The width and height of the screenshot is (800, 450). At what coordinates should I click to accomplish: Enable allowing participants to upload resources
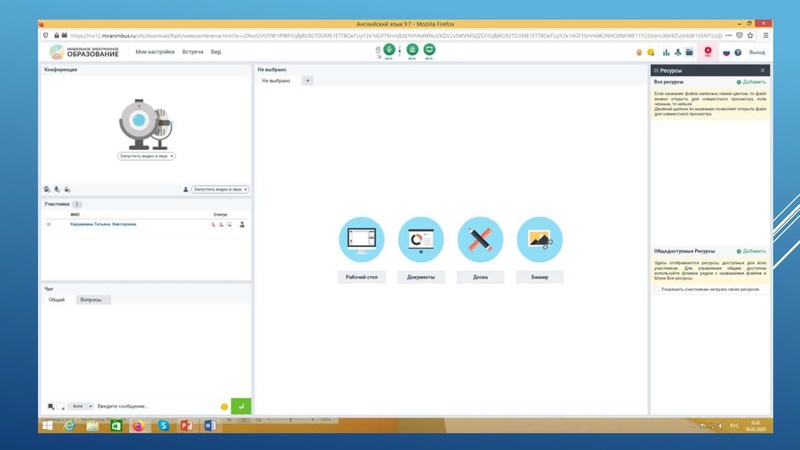click(656, 291)
